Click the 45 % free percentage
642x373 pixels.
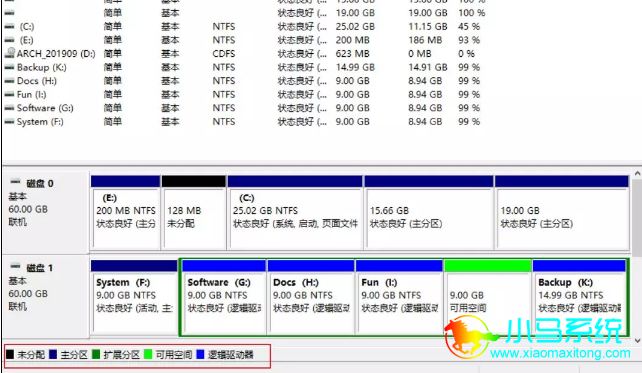pos(469,27)
